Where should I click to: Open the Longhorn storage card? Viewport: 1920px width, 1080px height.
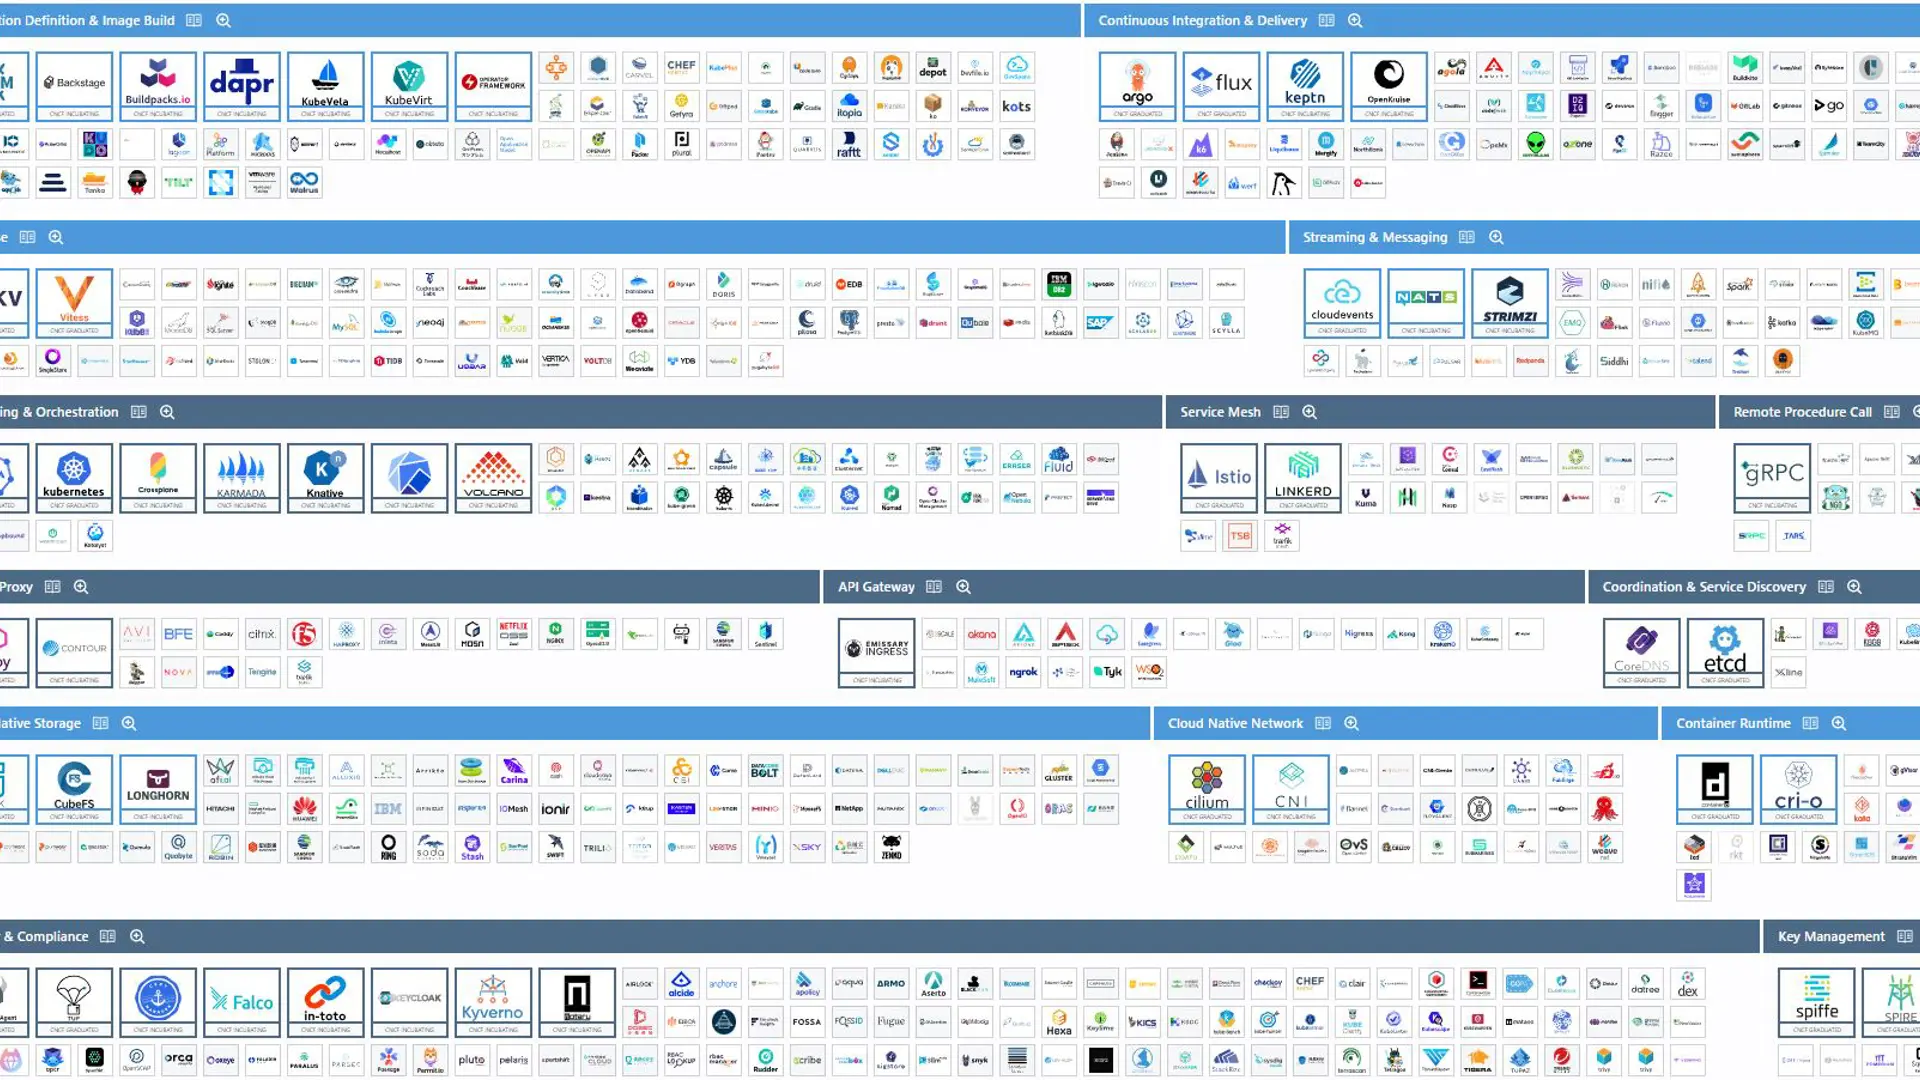click(158, 790)
